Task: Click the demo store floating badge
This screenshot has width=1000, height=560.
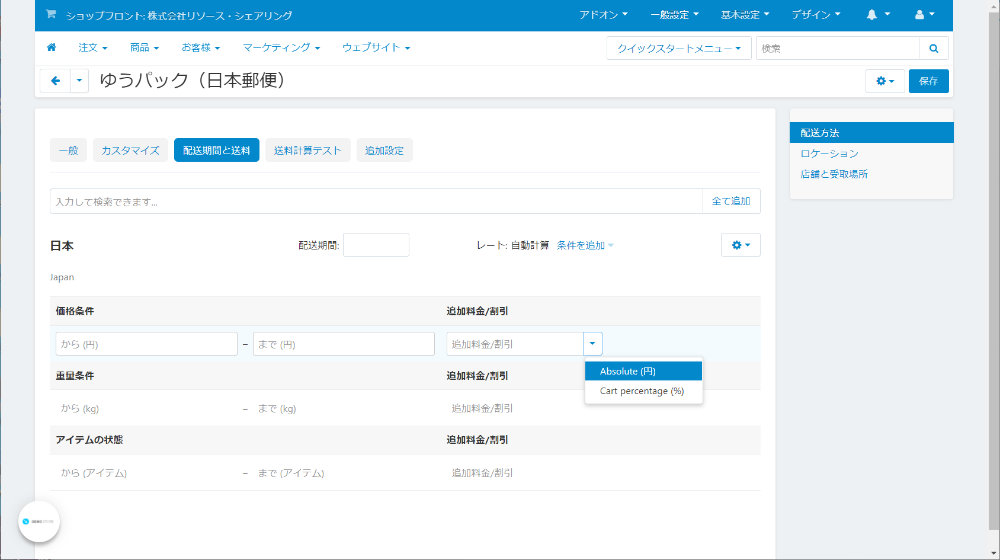Action: coord(39,521)
